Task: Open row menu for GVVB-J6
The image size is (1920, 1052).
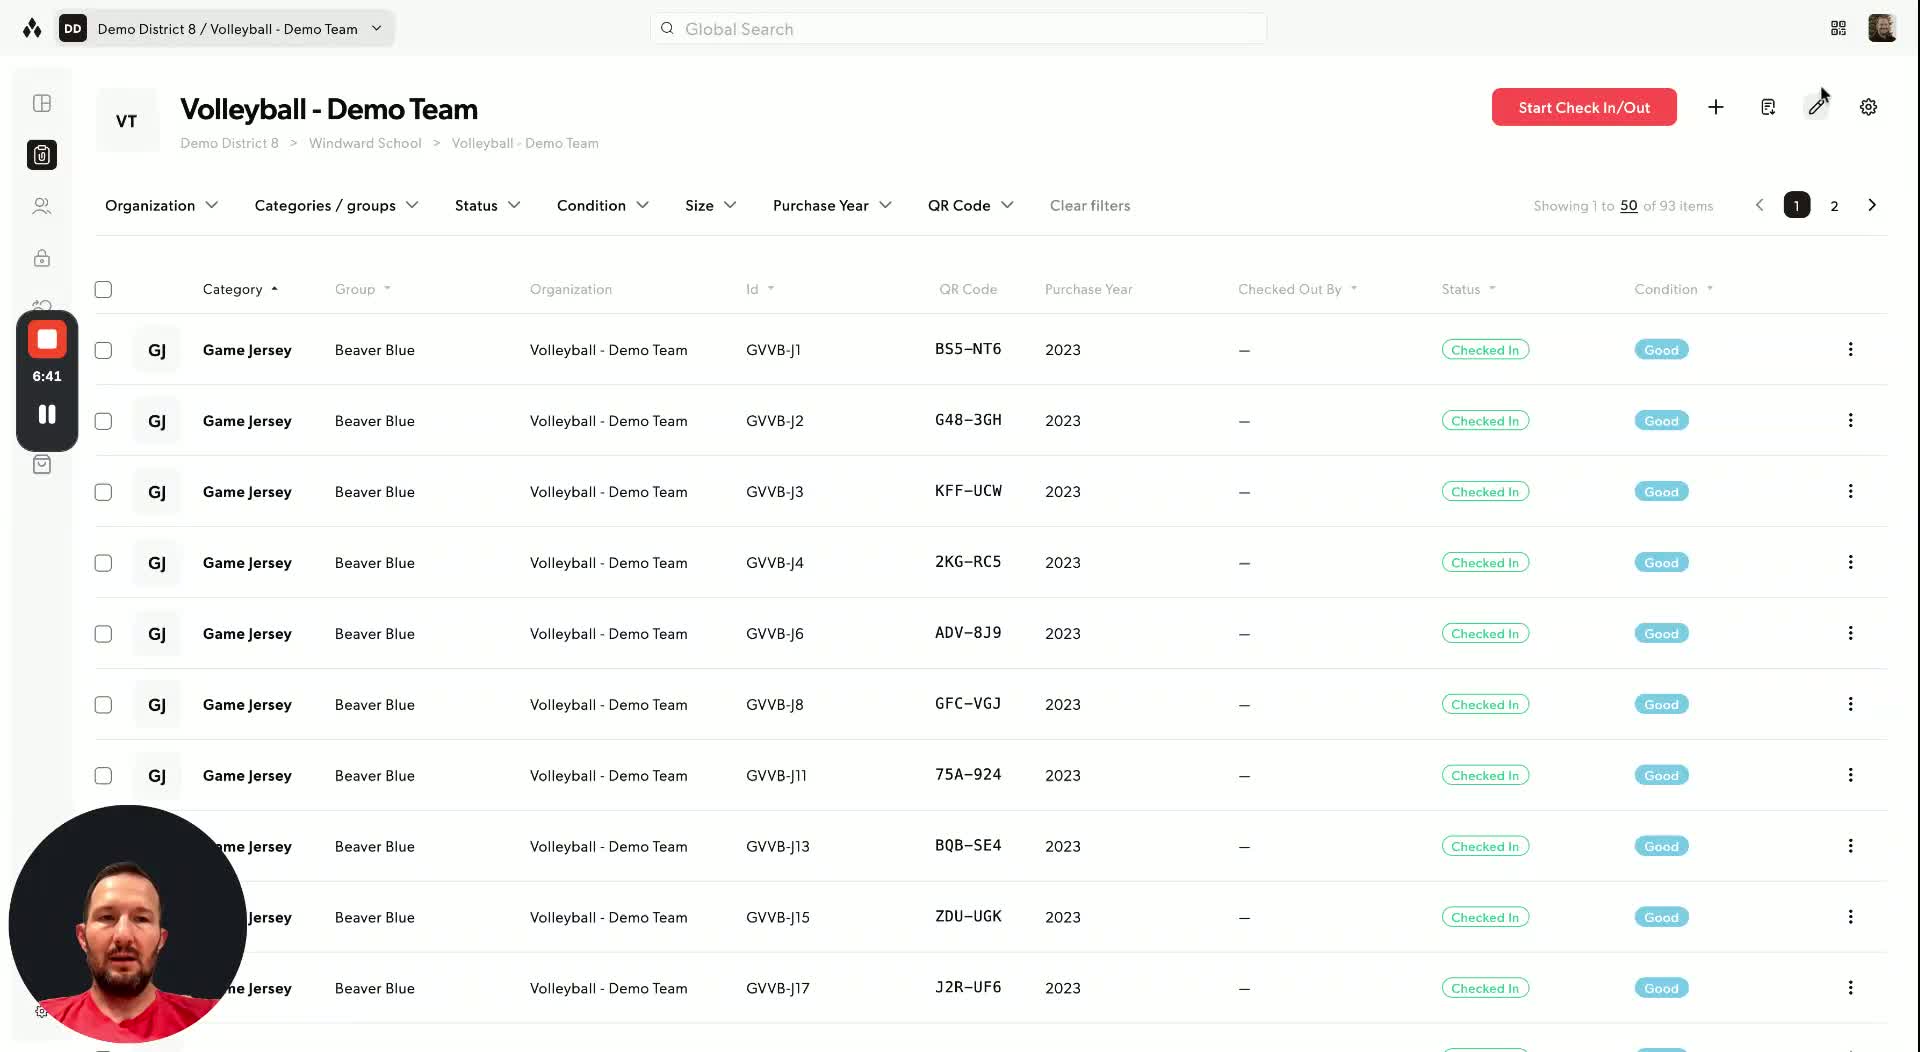Action: click(1850, 633)
